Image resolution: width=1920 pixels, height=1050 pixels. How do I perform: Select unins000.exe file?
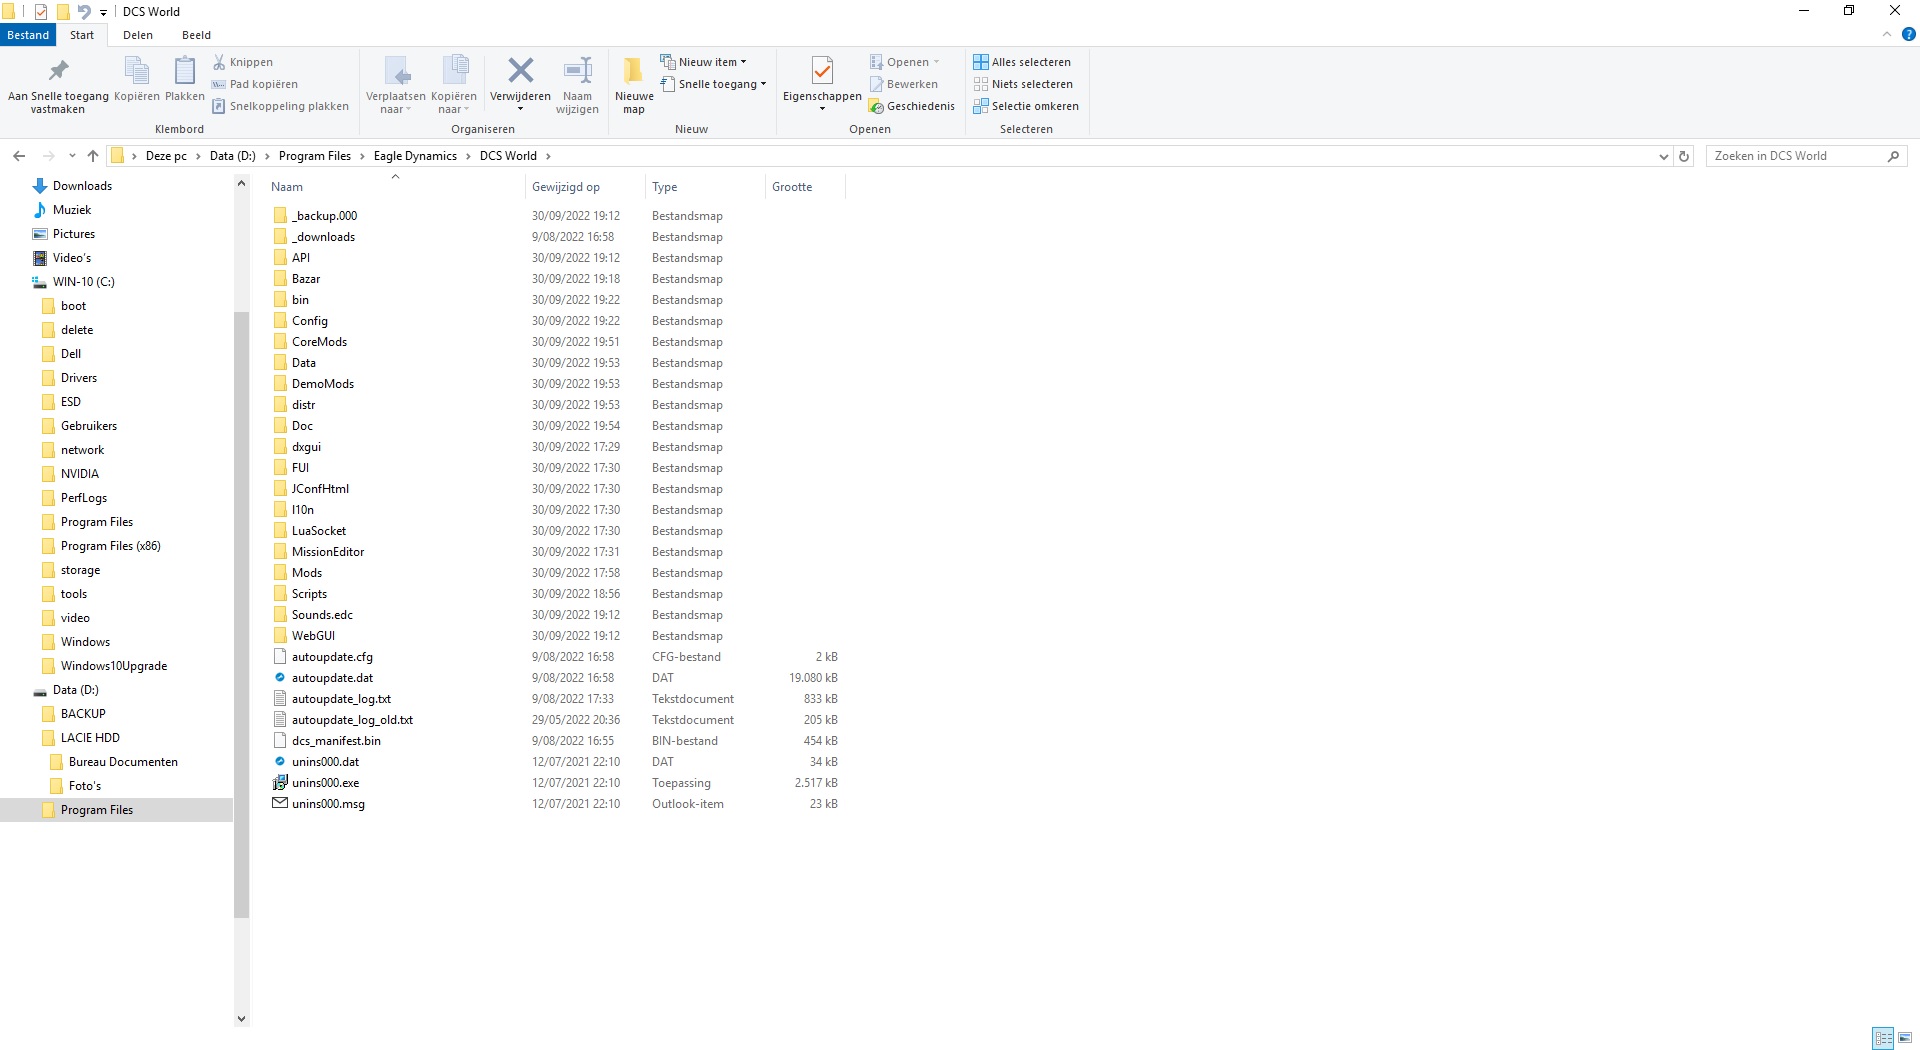pyautogui.click(x=325, y=783)
